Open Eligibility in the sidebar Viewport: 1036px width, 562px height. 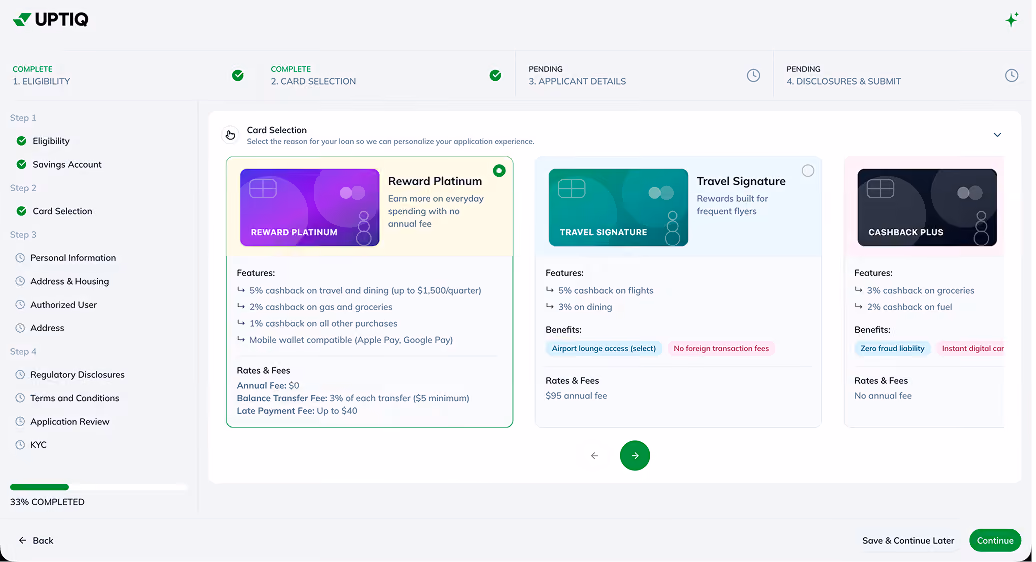[x=51, y=141]
